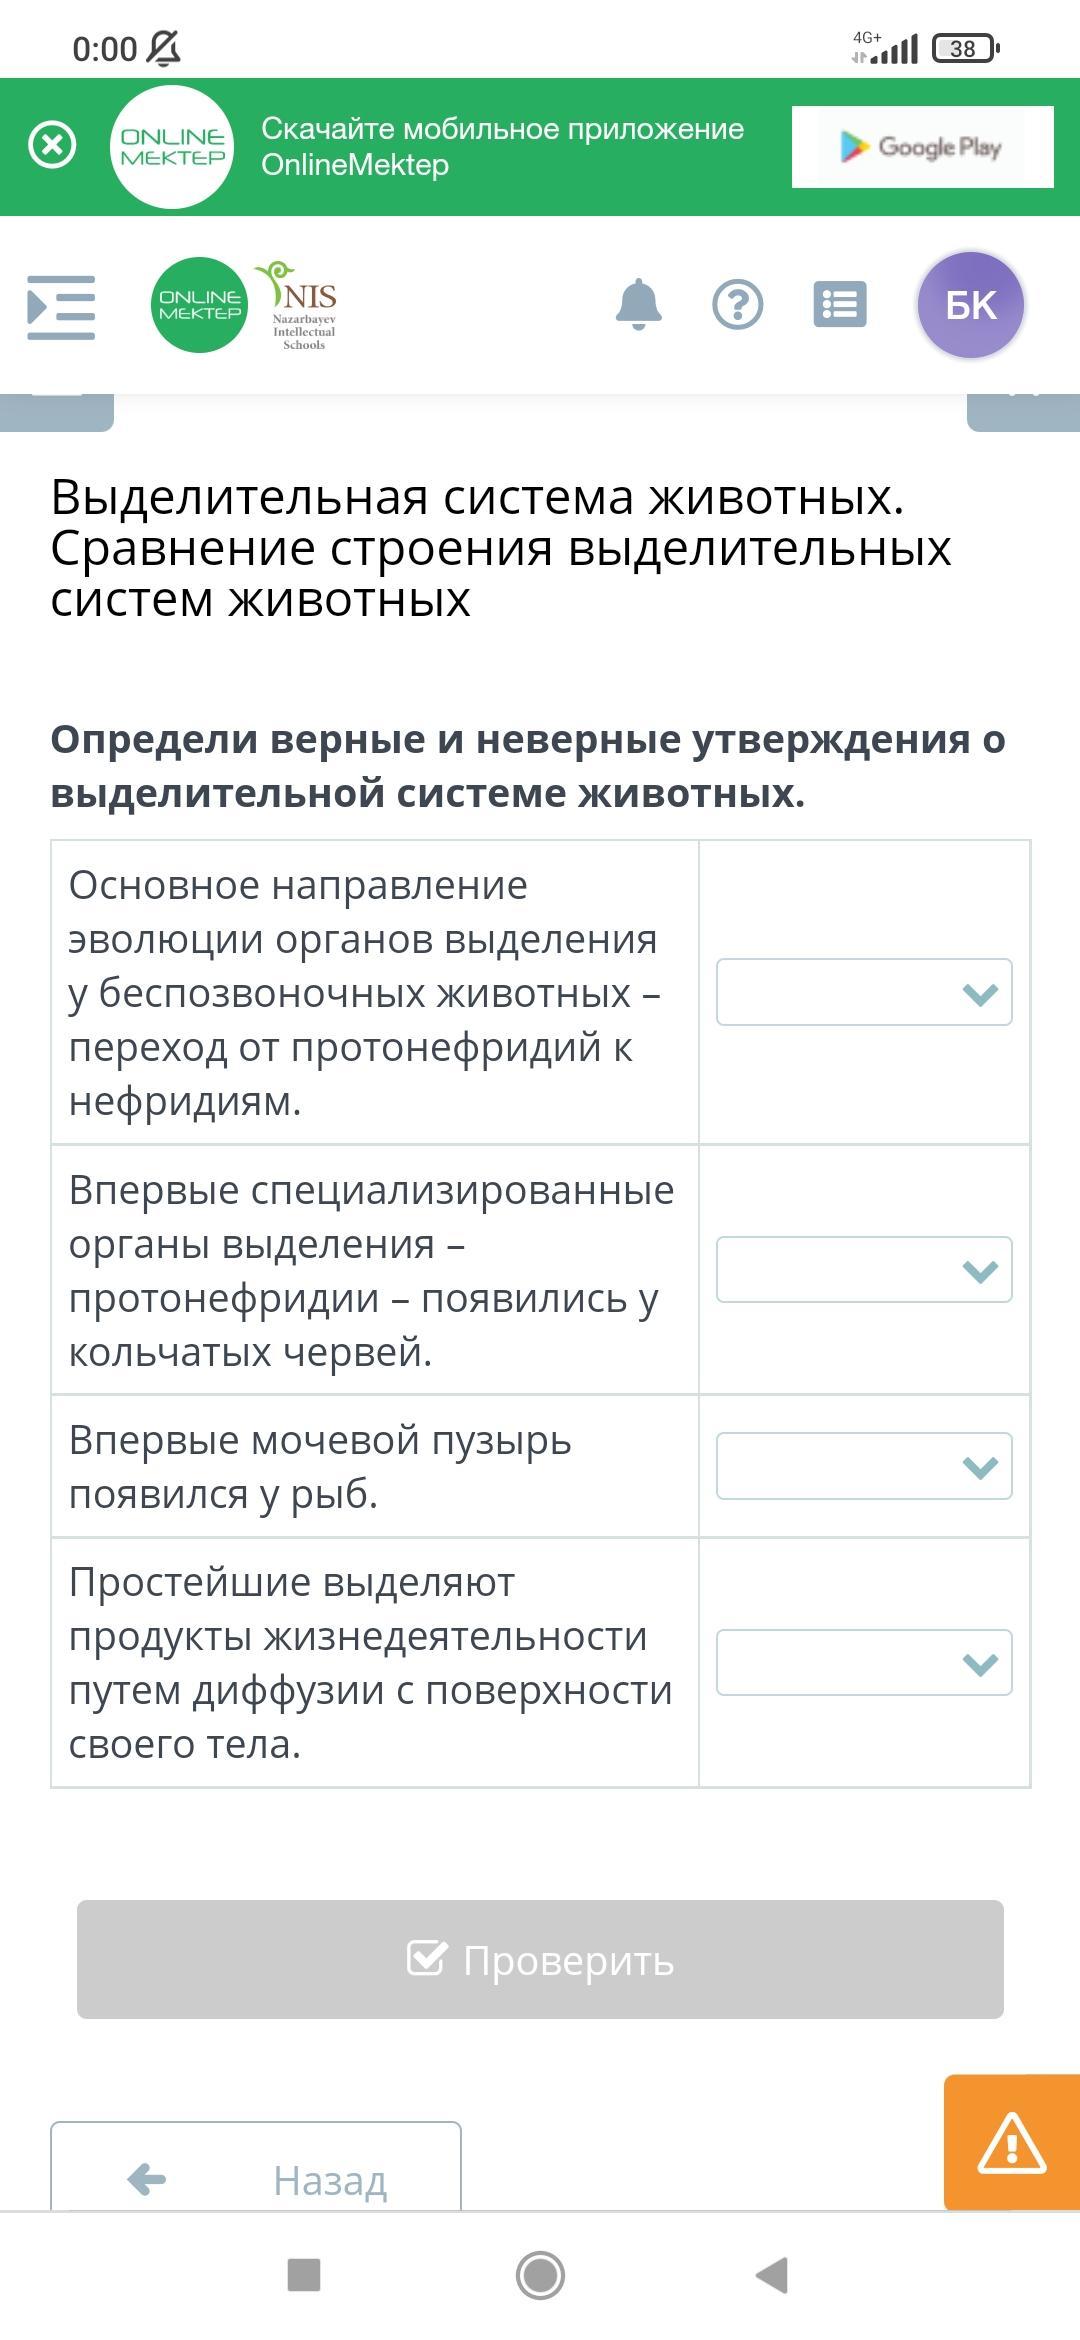
Task: Open the lesson list icon
Action: tap(840, 305)
